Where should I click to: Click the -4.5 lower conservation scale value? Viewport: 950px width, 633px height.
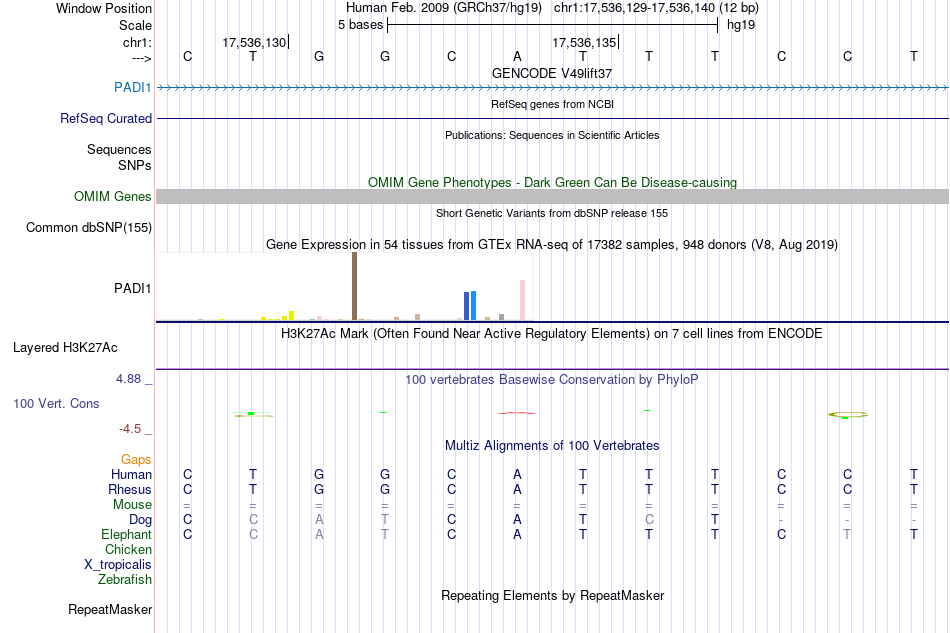(130, 429)
